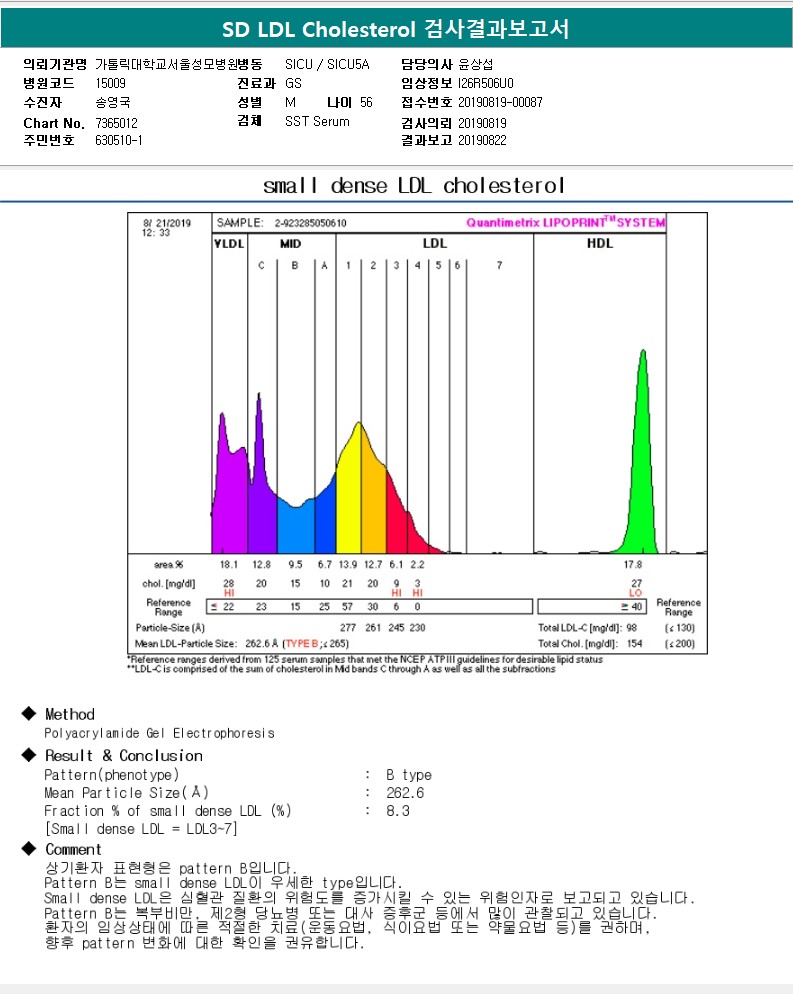Click receipt number '20190819-00087'
Image resolution: width=793 pixels, height=994 pixels.
[500, 102]
